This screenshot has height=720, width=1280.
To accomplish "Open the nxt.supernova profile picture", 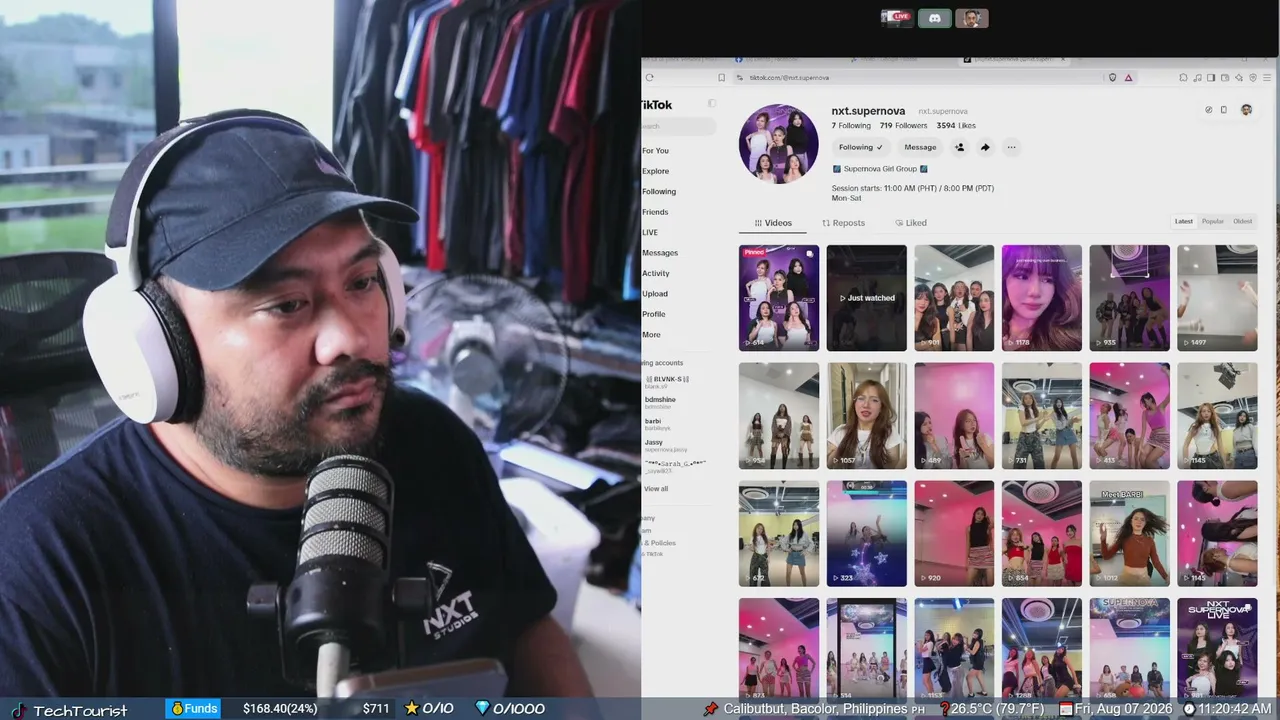I will 779,144.
